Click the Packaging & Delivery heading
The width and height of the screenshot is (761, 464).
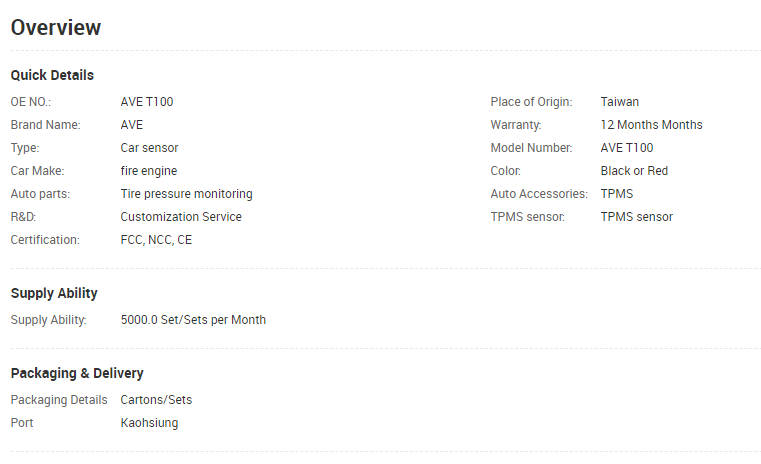coord(77,373)
